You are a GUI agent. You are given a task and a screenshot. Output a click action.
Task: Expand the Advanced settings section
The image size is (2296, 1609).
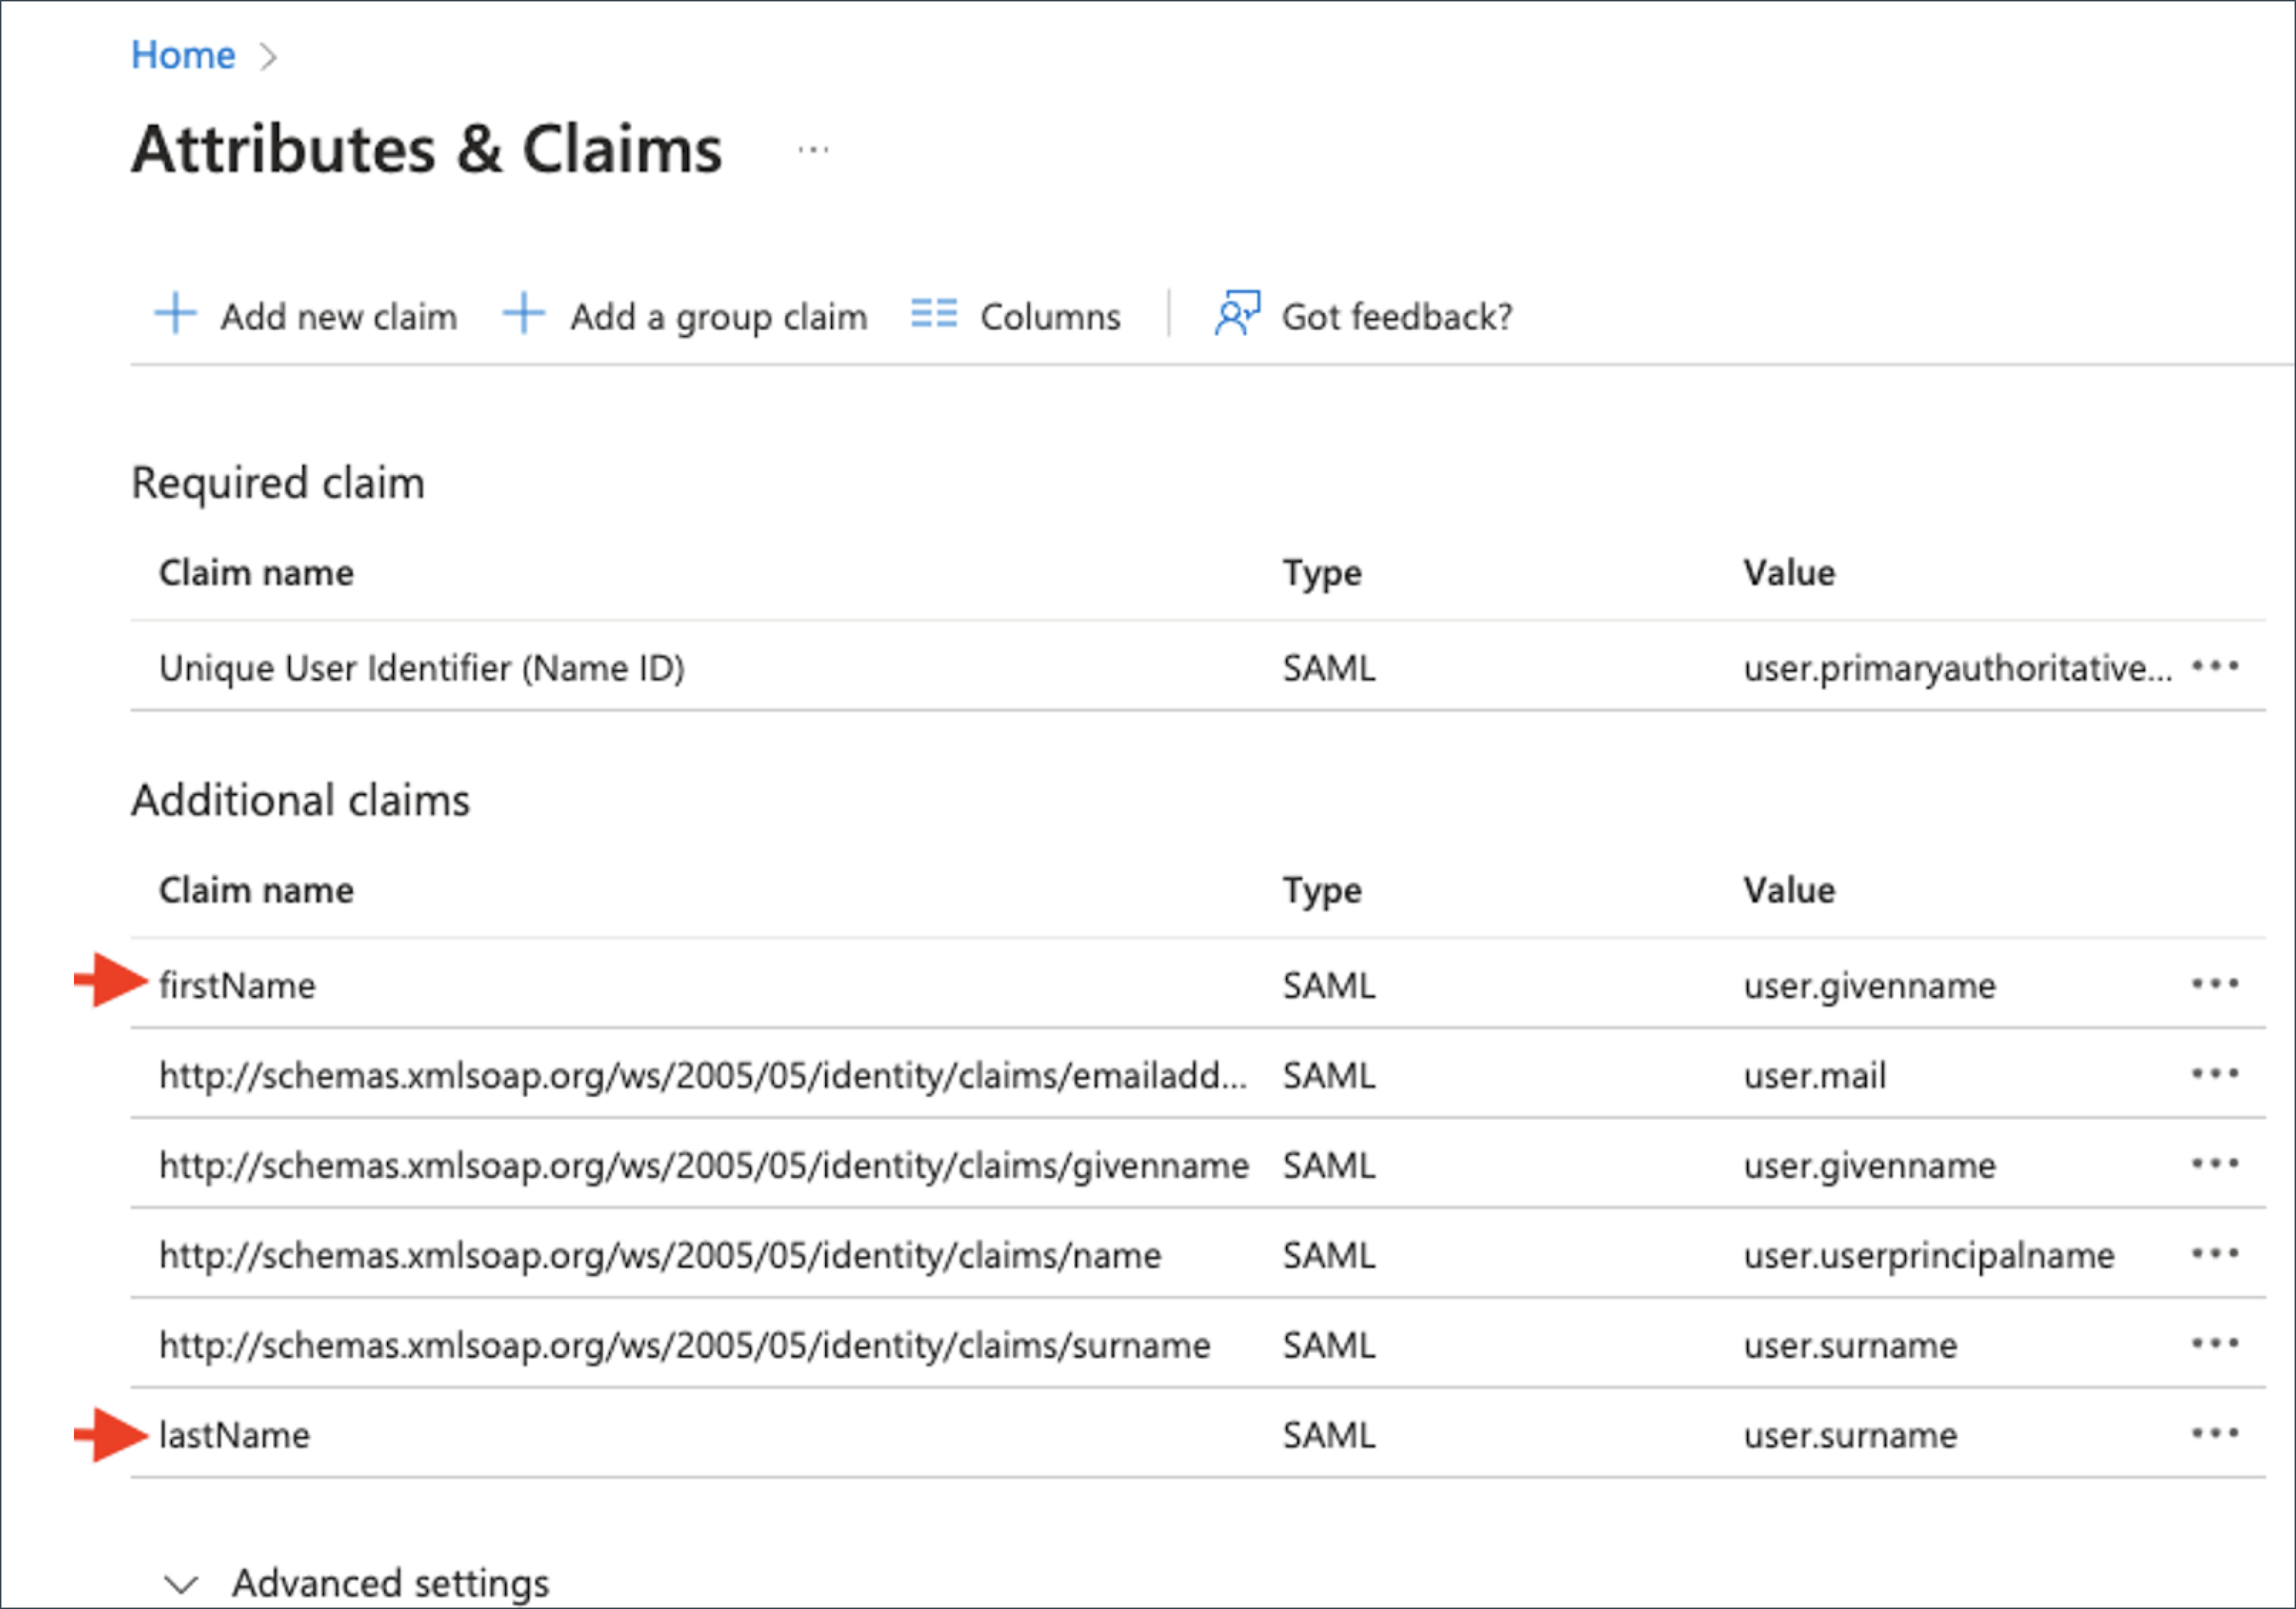coord(390,1583)
